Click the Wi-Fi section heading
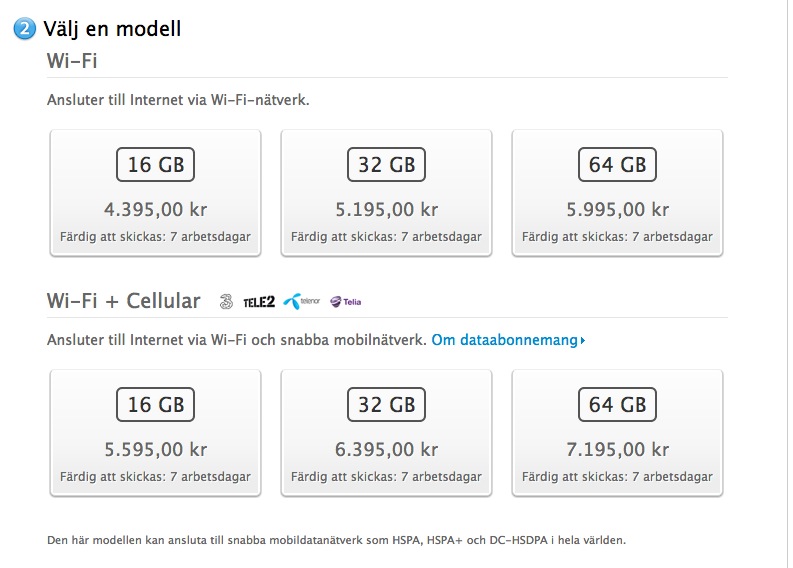Screen dimensions: 793x568 tap(72, 61)
